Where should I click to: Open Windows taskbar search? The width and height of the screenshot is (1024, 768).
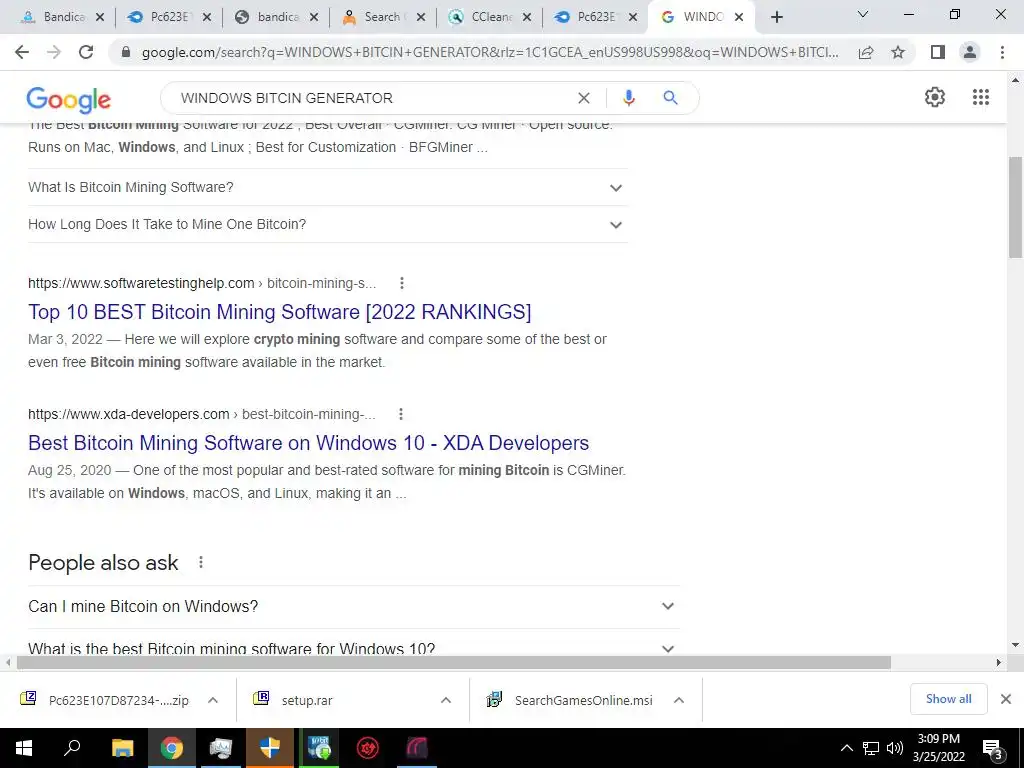72,748
